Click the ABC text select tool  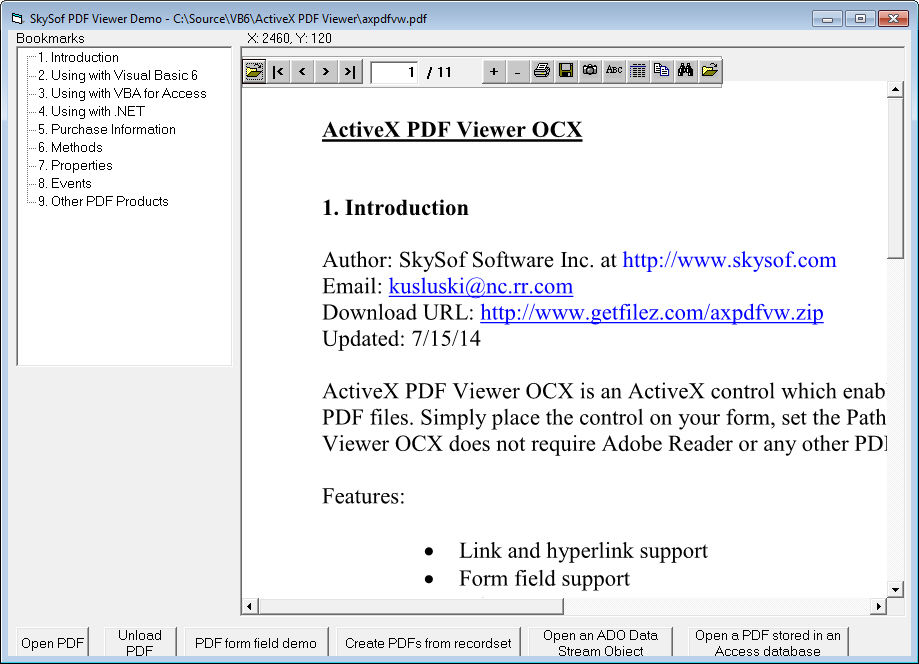614,71
